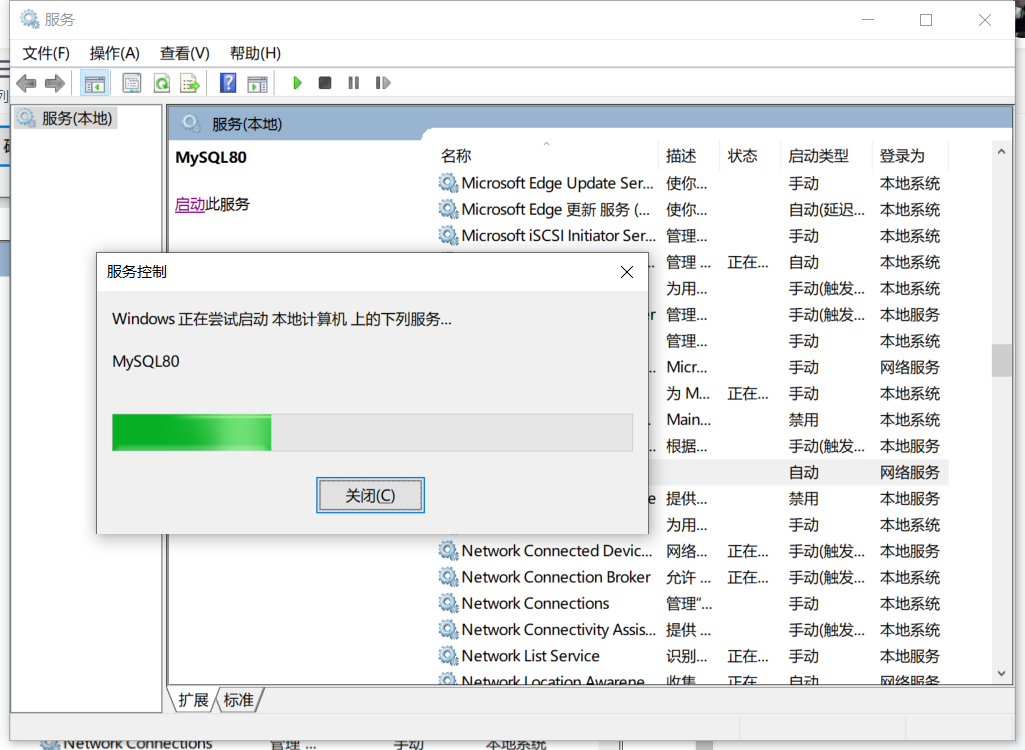Image resolution: width=1025 pixels, height=750 pixels.
Task: Select the Microsoft iSCSI Initiator Ser... name
Action: point(558,235)
